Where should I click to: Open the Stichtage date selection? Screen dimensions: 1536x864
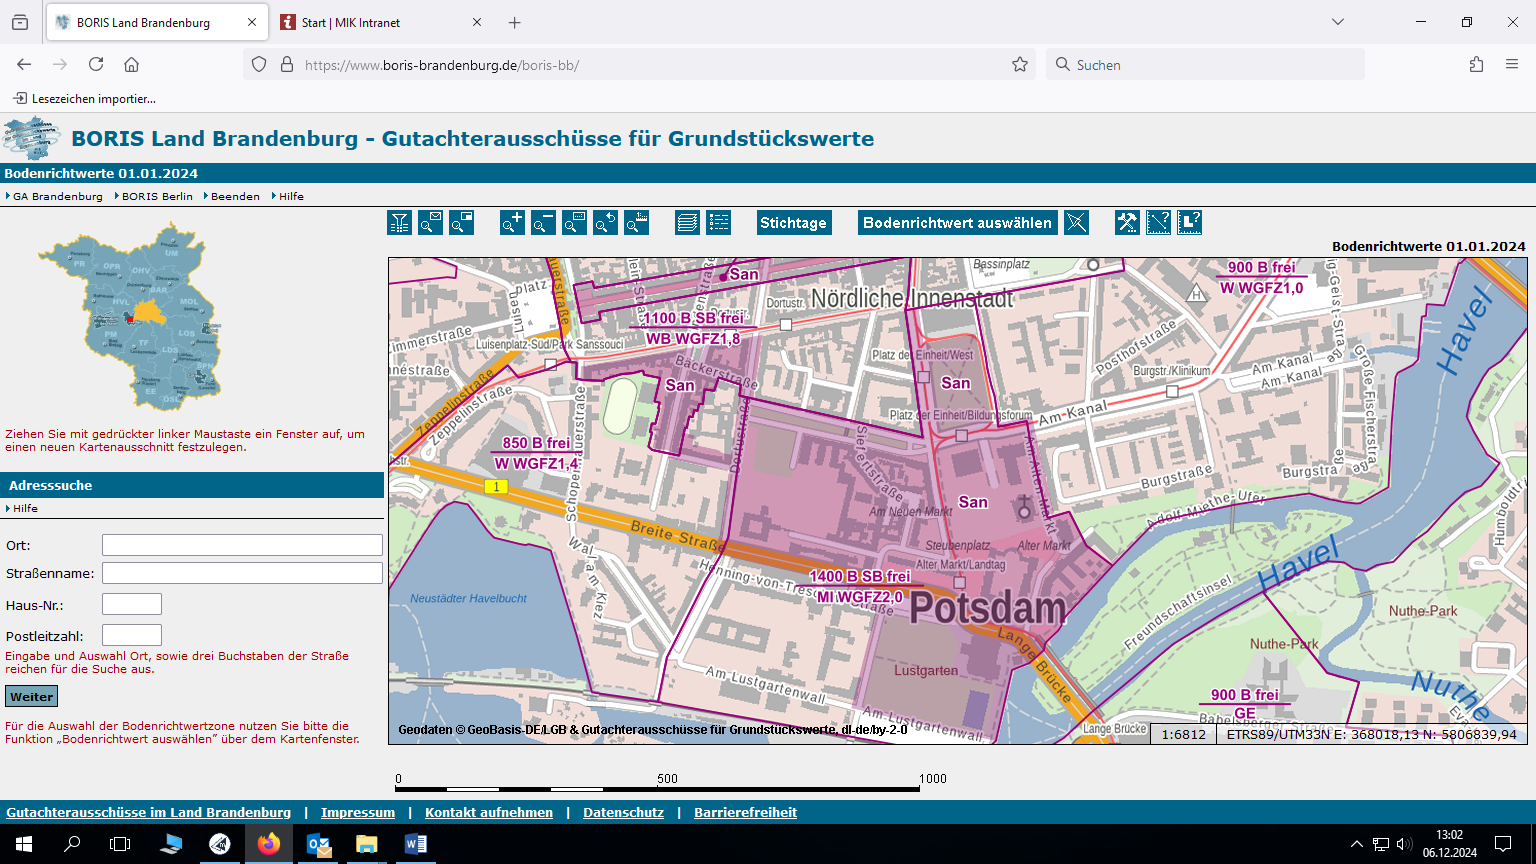(793, 222)
